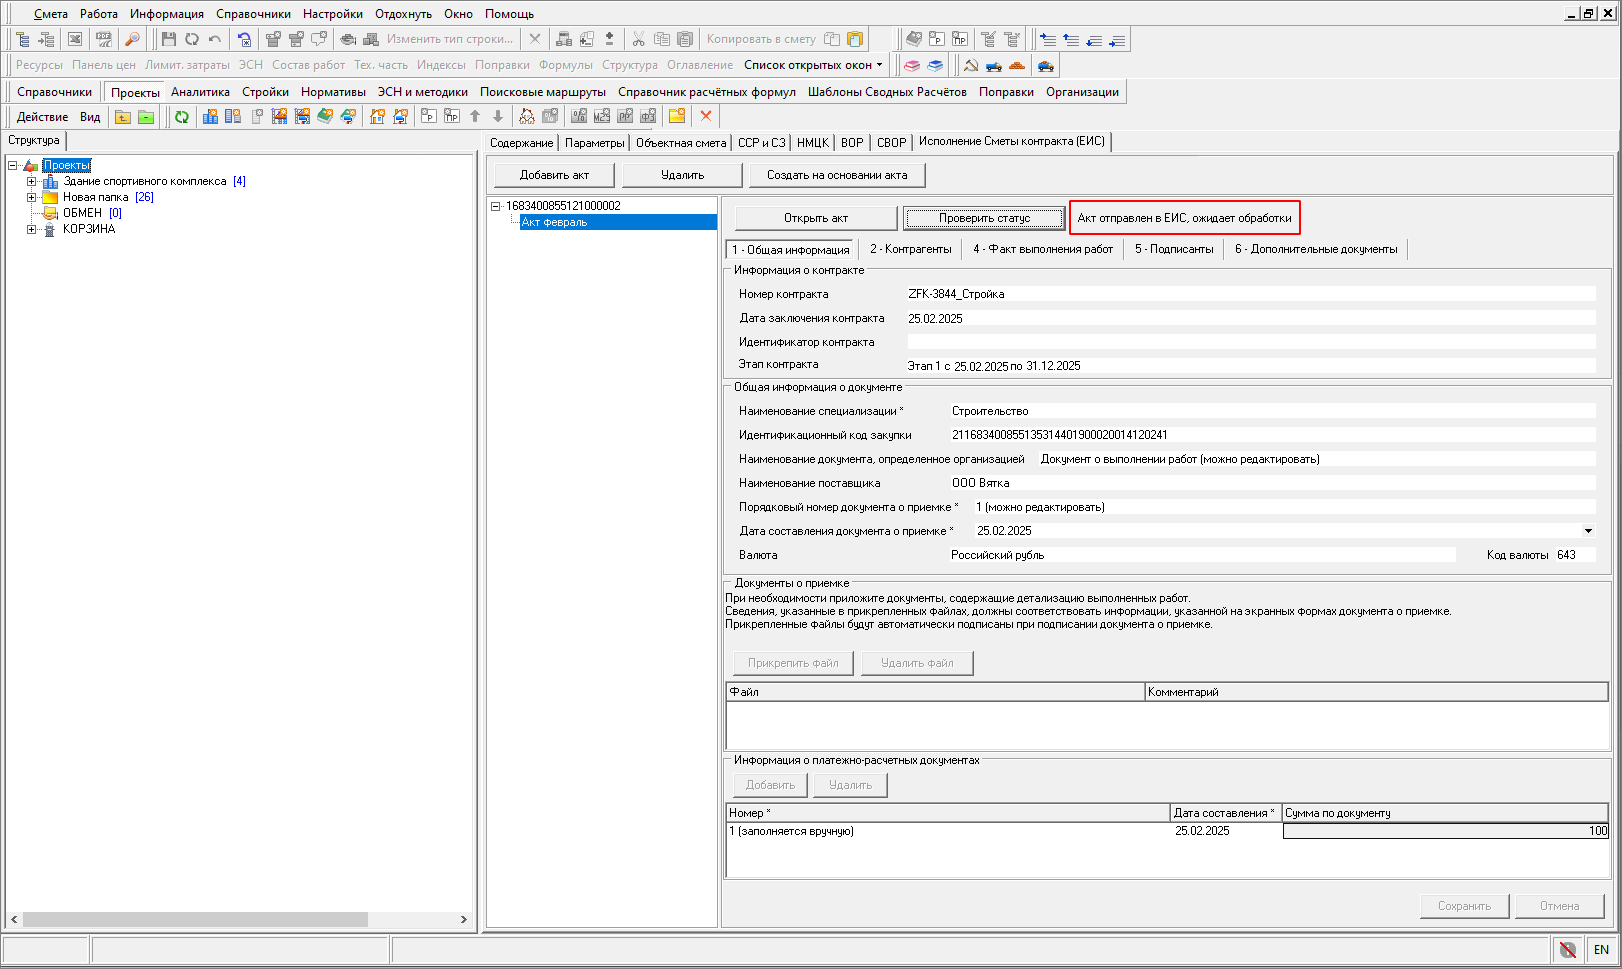This screenshot has height=969, width=1622.
Task: Switch to the Объектная смета tab
Action: coord(681,142)
